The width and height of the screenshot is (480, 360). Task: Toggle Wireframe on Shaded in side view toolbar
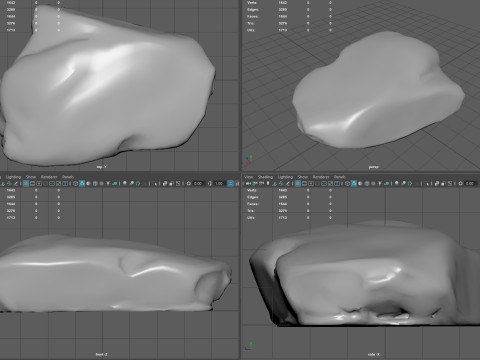(x=367, y=183)
